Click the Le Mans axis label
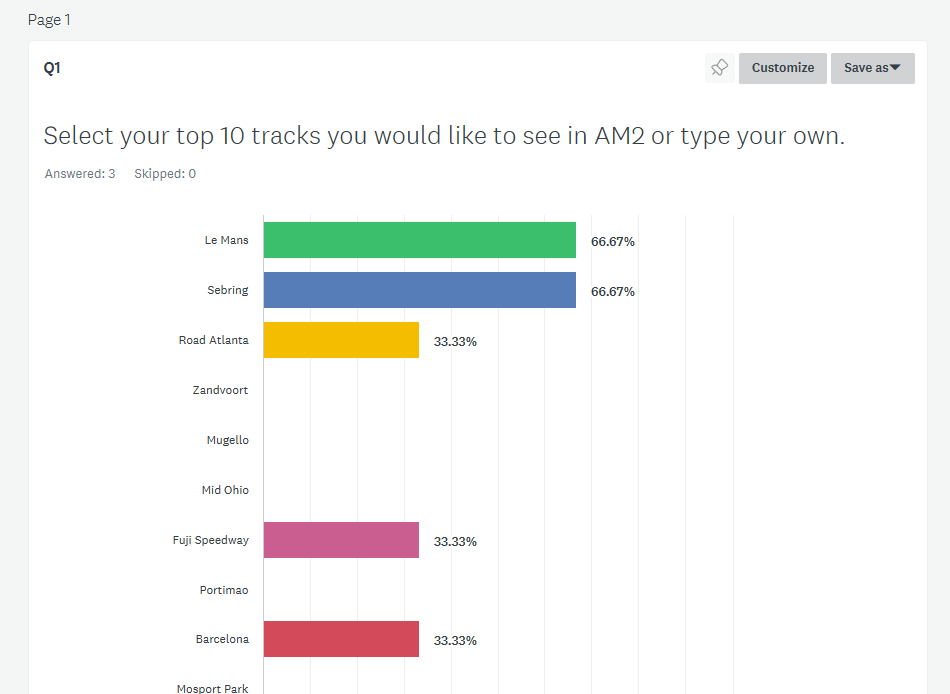Viewport: 950px width, 694px height. tap(227, 240)
